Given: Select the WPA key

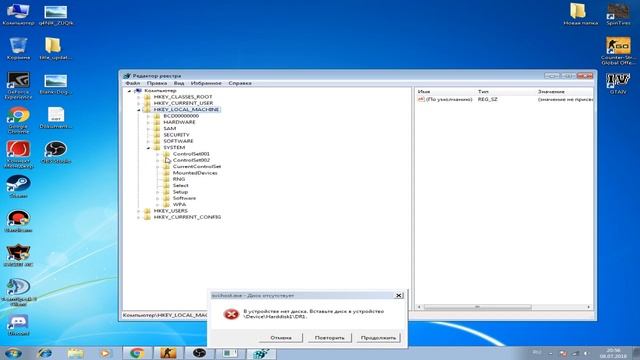Looking at the screenshot, I should coord(179,204).
